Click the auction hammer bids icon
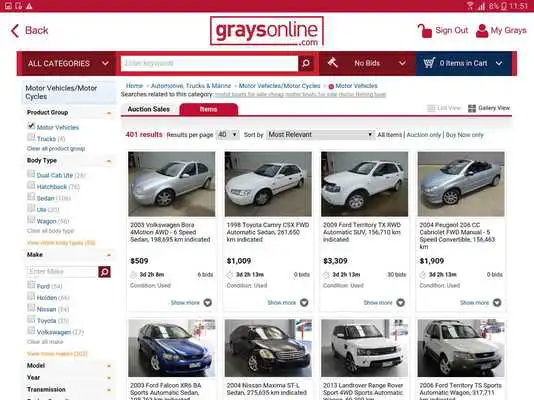Screen dimensions: 534x400 coord(332,63)
